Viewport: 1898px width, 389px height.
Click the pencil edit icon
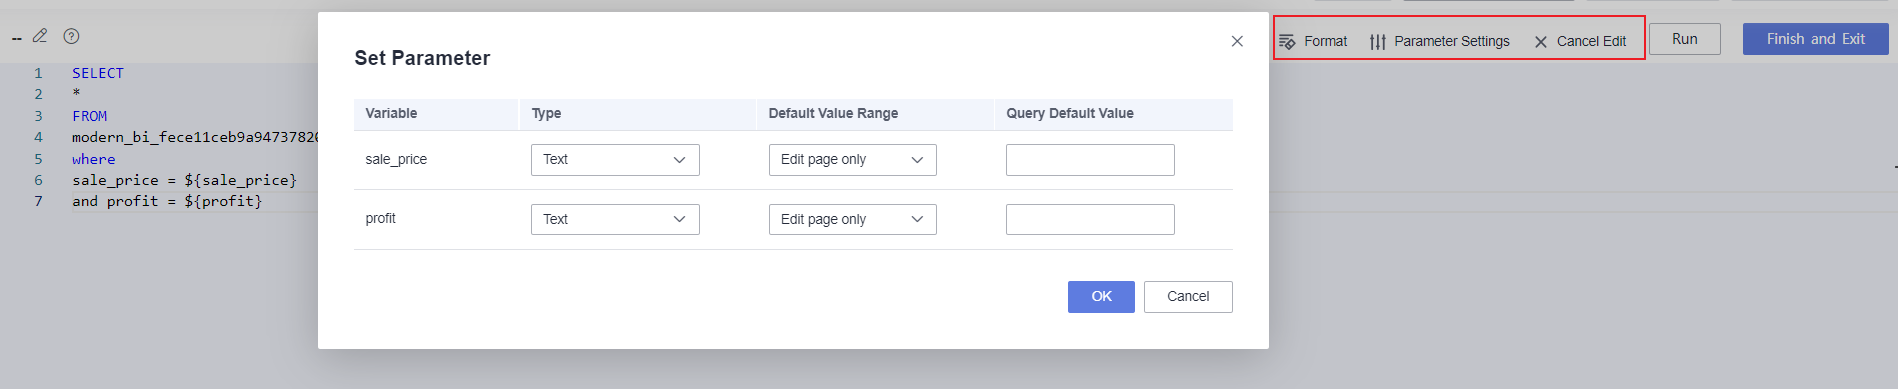(40, 36)
